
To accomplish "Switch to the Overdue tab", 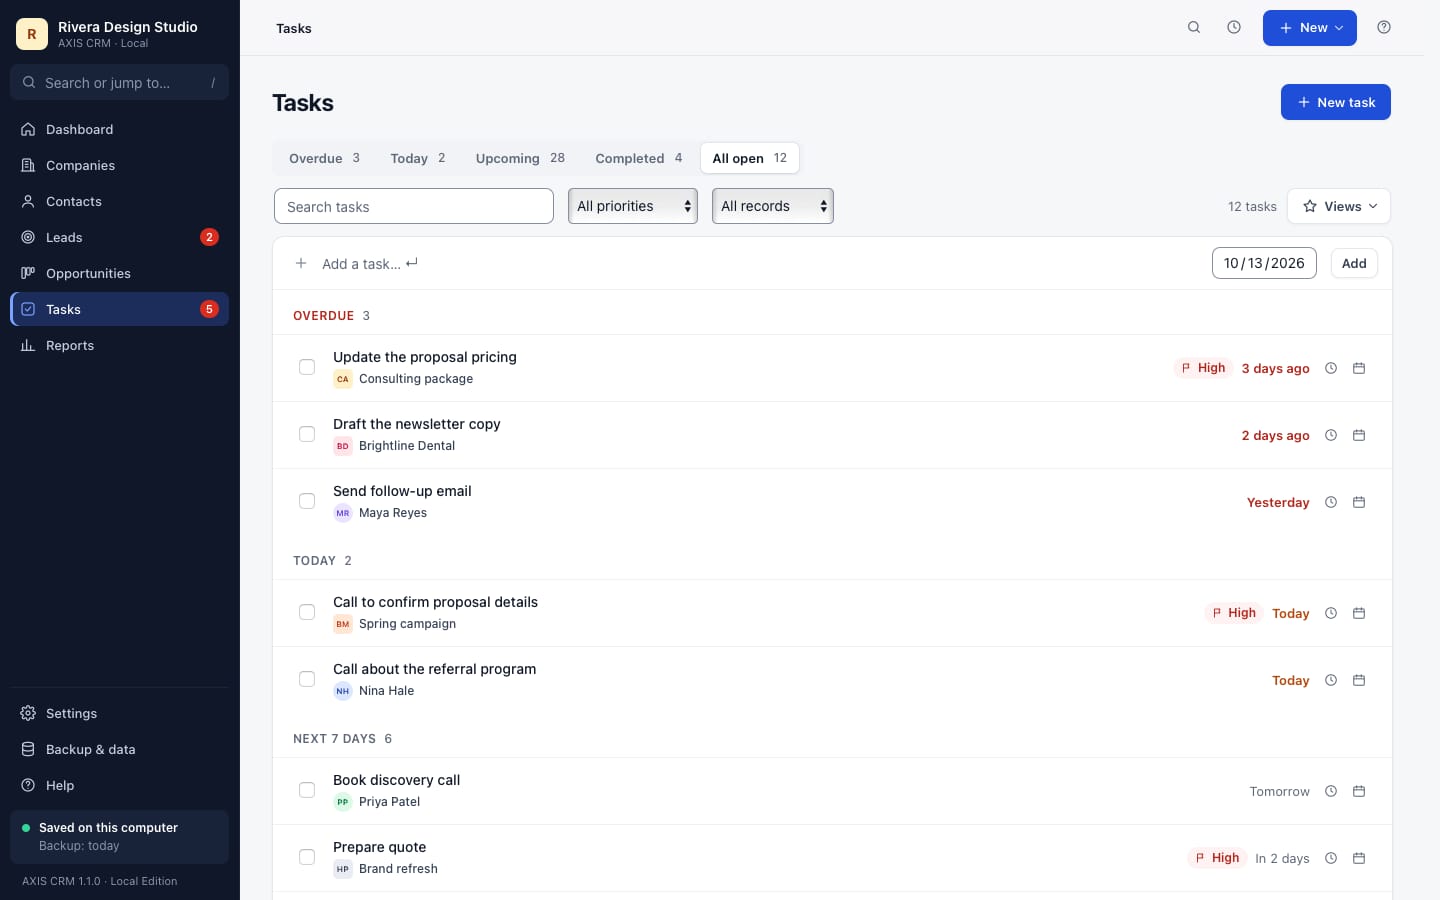I will click(x=324, y=158).
